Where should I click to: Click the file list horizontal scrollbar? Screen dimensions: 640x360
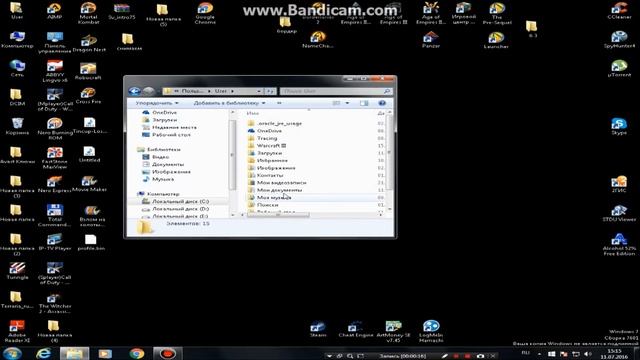point(278,215)
